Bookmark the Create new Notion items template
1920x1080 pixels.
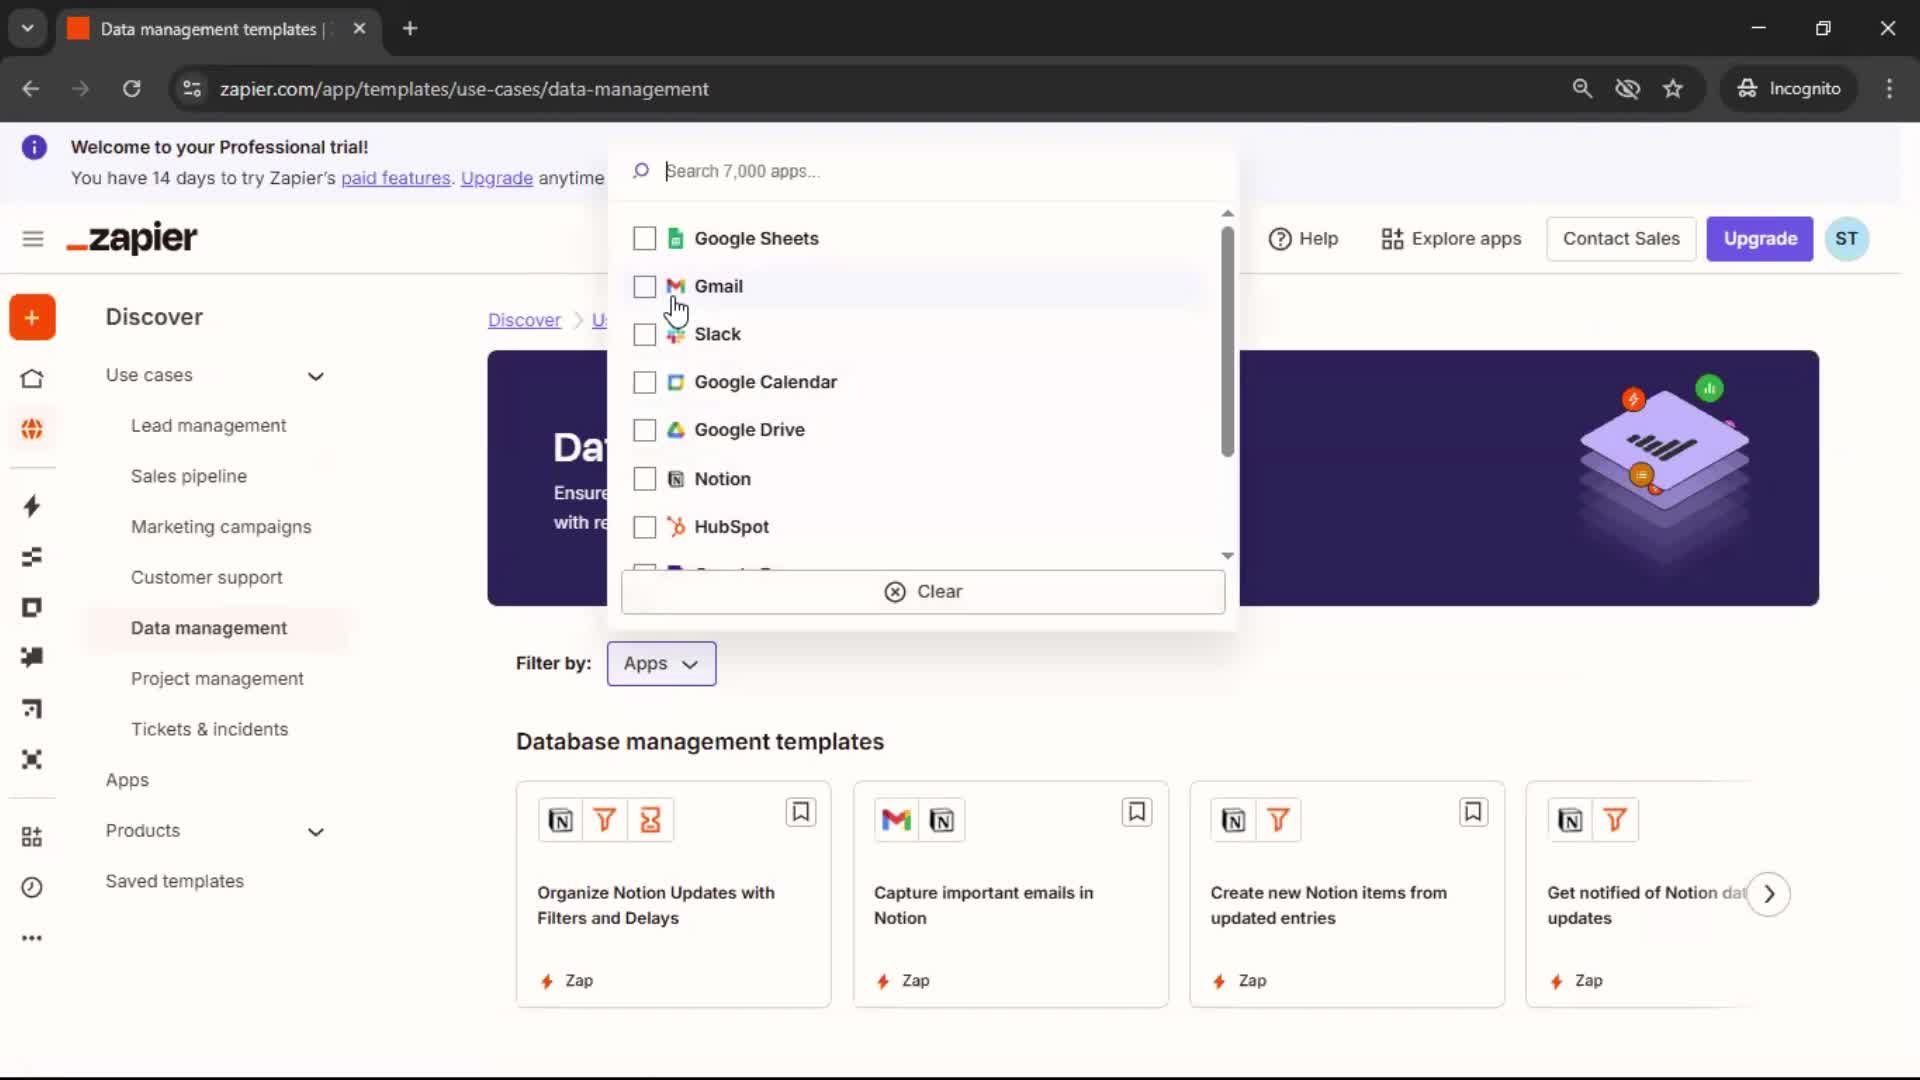(1473, 812)
